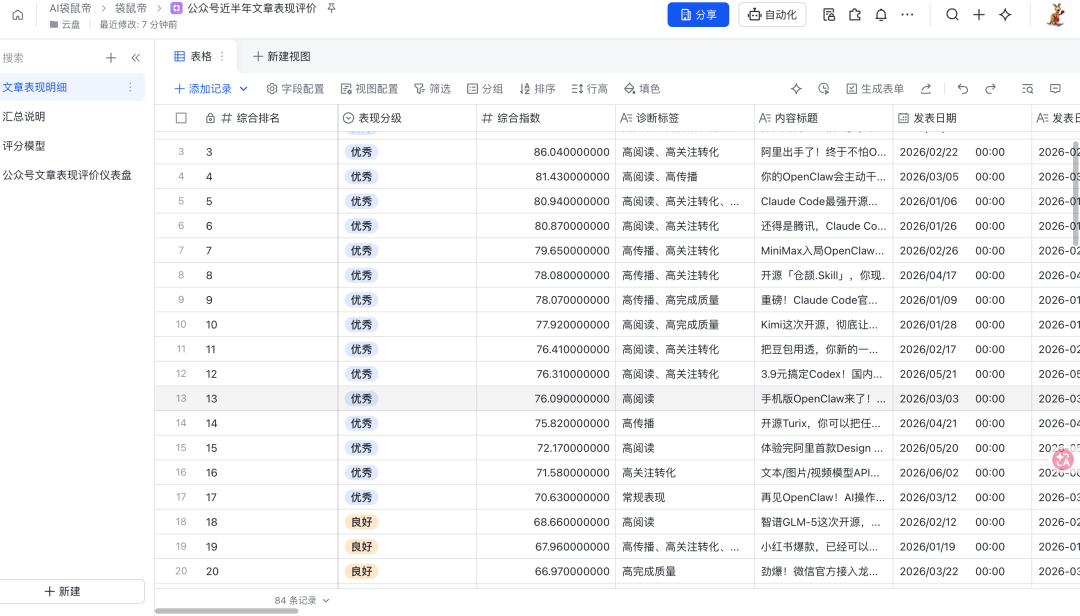Open 字段配置 field settings
Image resolution: width=1080 pixels, height=616 pixels.
(x=295, y=89)
